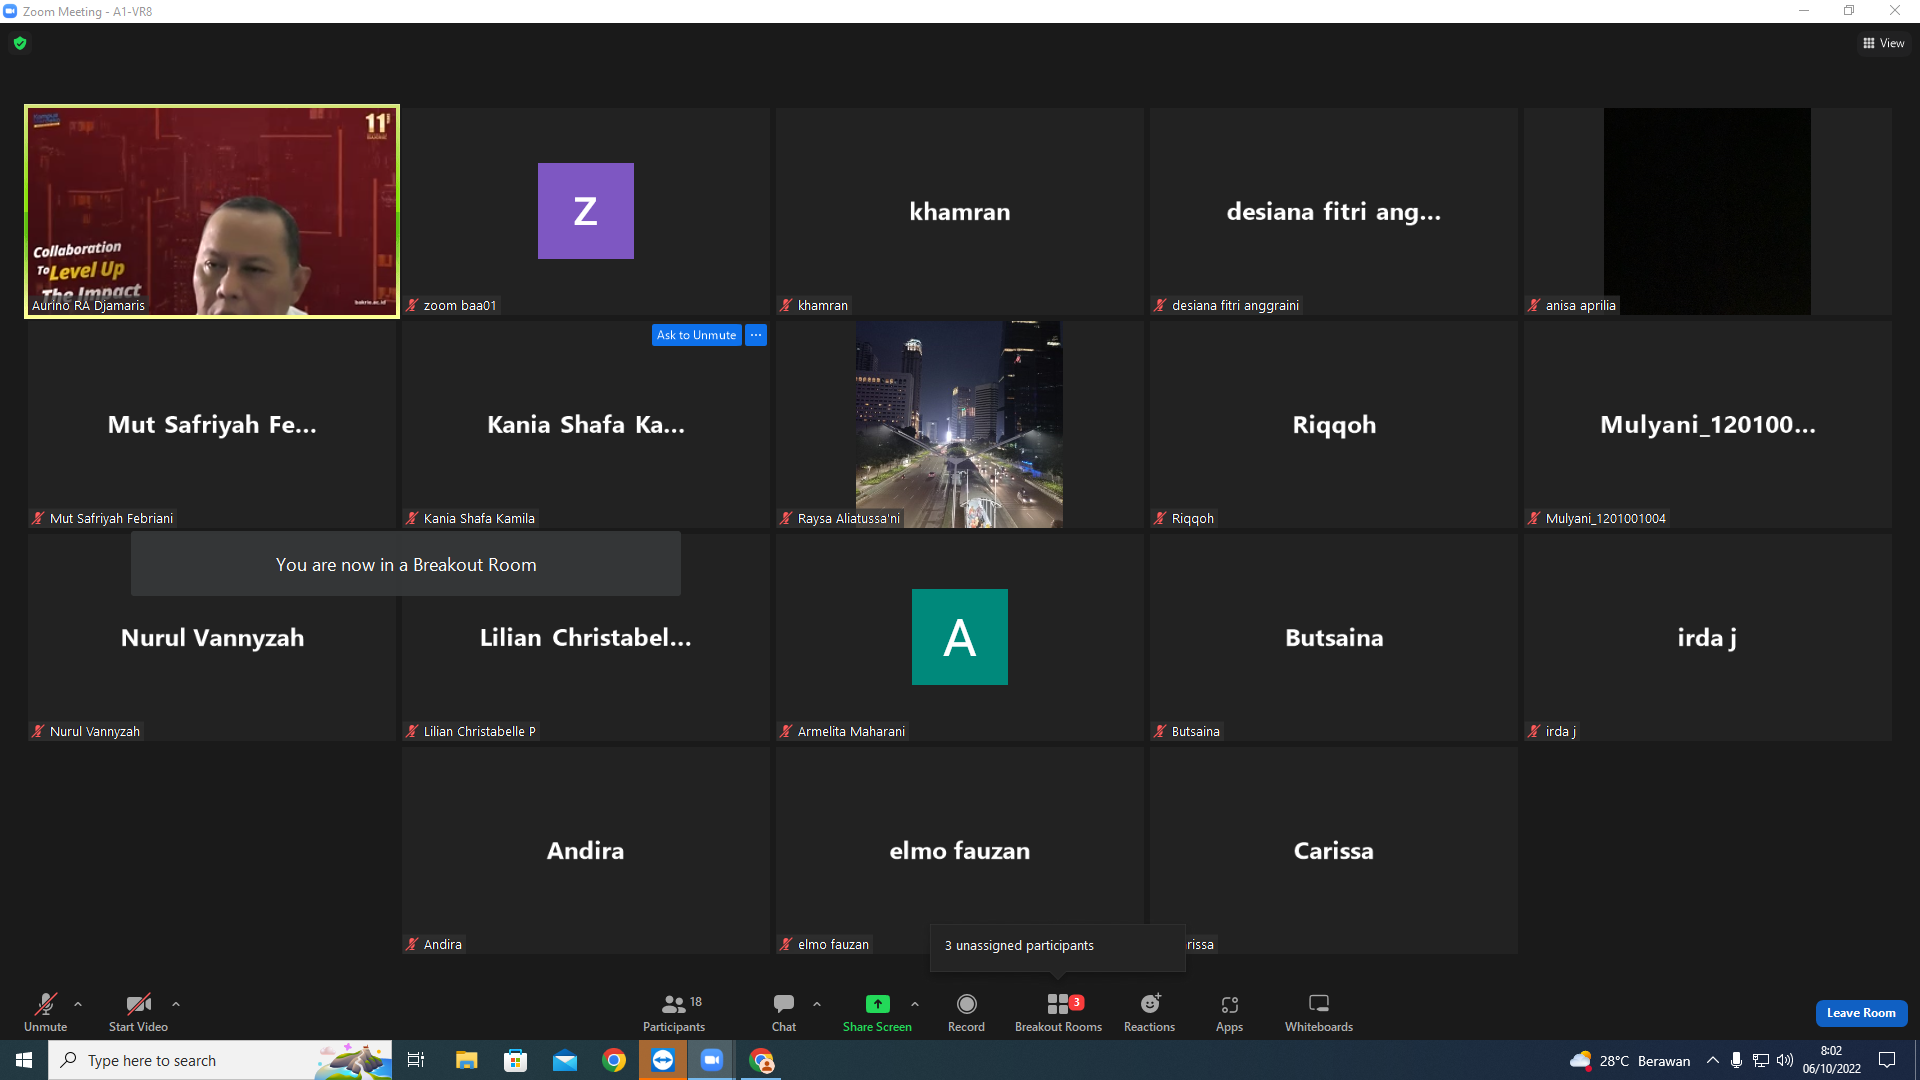
Task: Open the Participants panel
Action: (674, 1012)
